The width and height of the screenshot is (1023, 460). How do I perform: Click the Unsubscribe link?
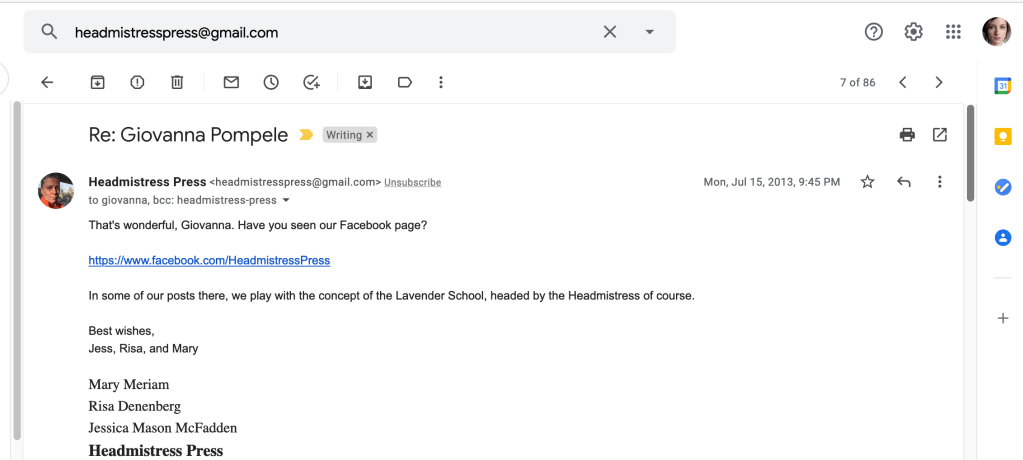pos(412,183)
